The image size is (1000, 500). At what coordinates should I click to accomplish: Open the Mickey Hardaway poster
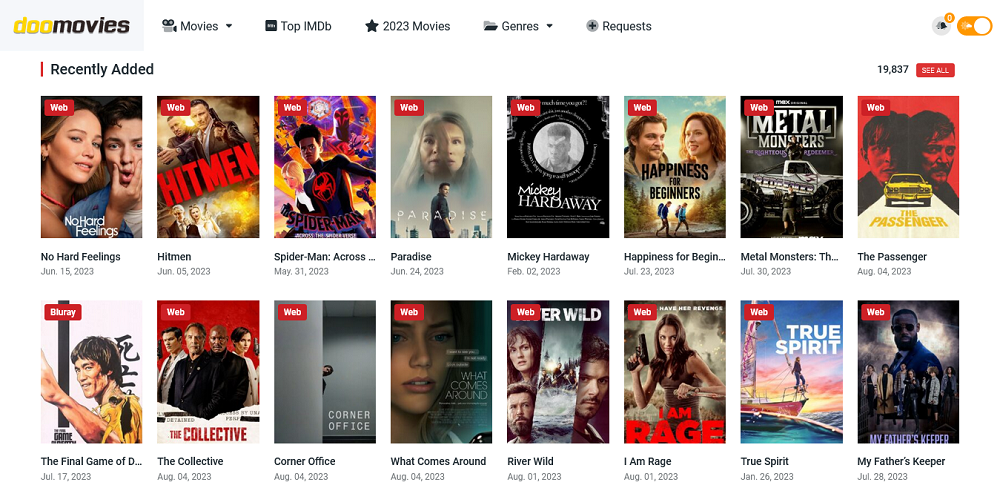[558, 167]
